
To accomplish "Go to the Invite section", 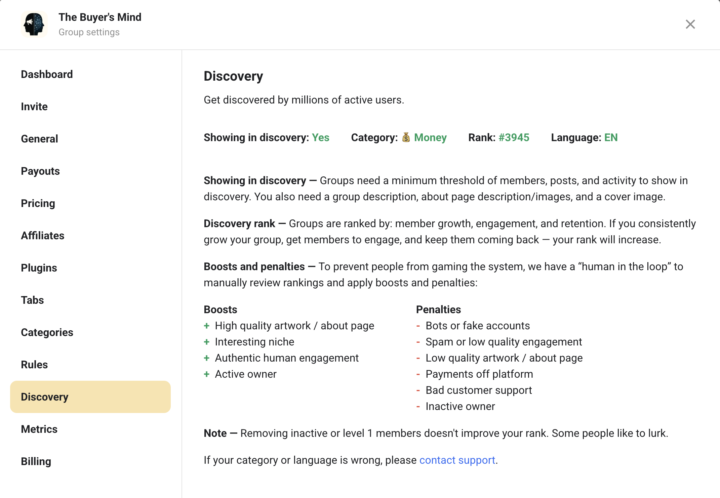I will coord(34,107).
